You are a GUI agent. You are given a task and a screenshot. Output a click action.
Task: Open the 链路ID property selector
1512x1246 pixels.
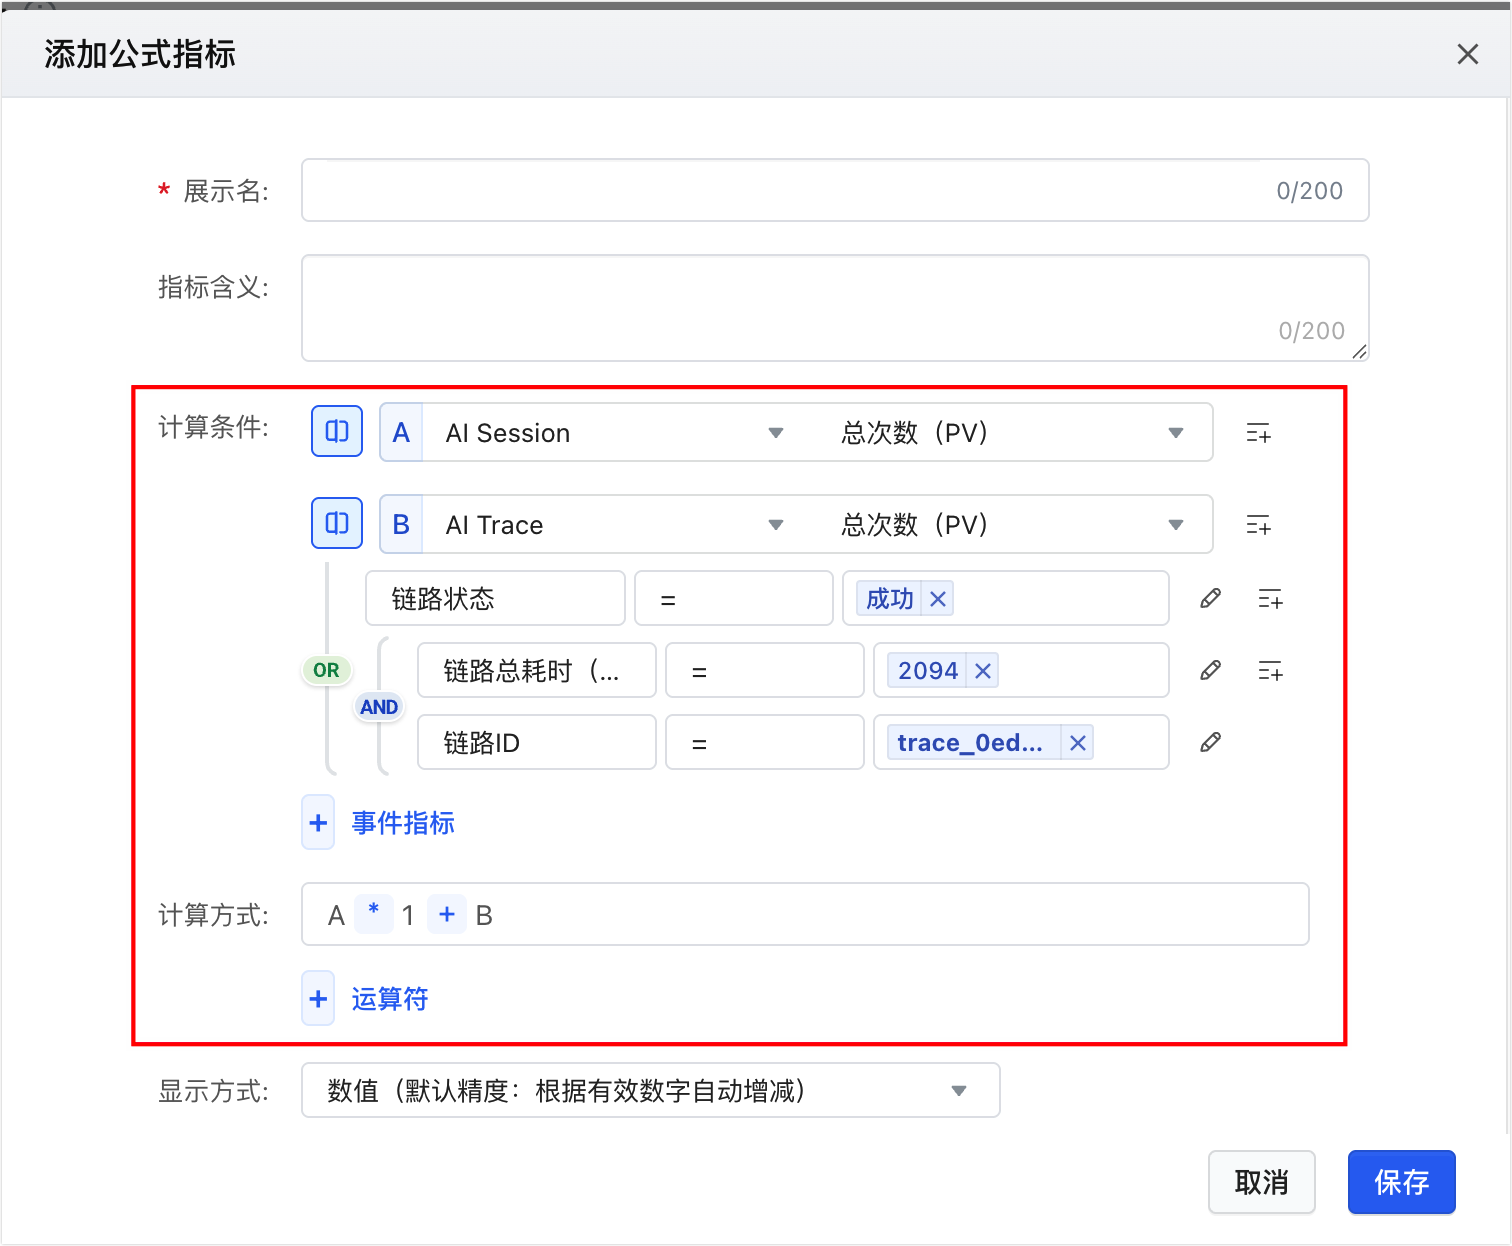tap(537, 743)
